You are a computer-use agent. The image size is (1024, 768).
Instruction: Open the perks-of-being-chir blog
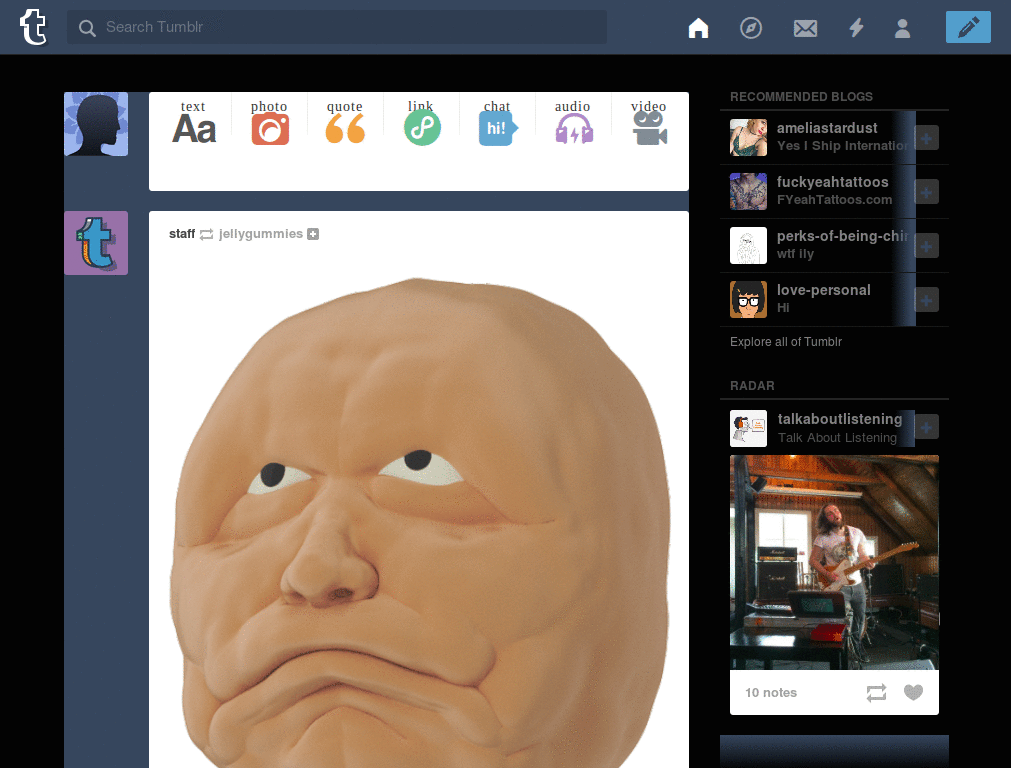click(842, 236)
